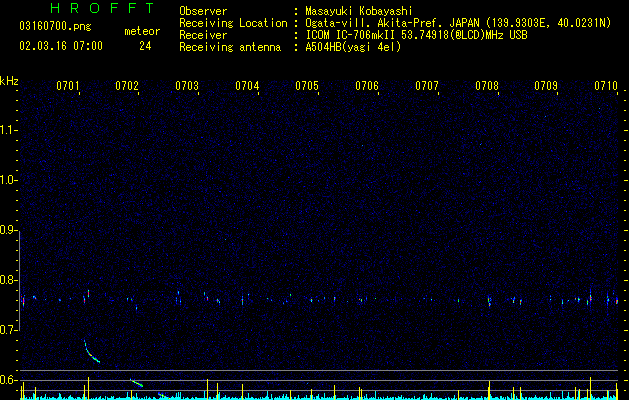Click the 0709 time marker
Screen dimensions: 629x400
tap(546, 86)
